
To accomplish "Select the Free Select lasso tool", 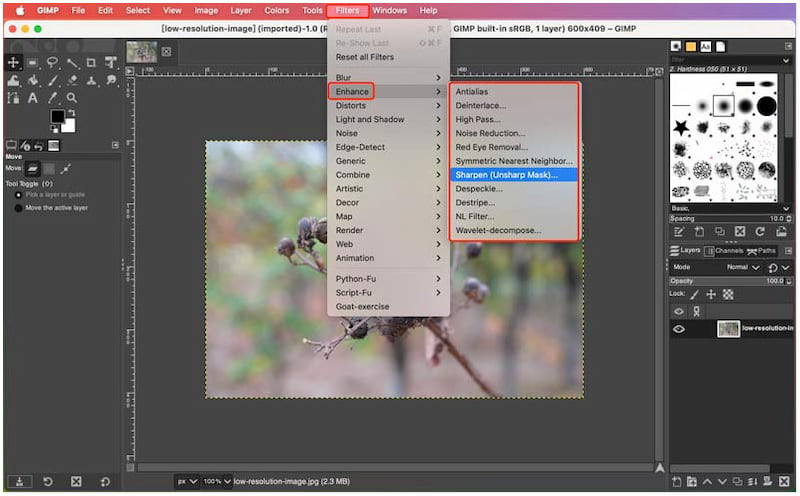I will (52, 63).
